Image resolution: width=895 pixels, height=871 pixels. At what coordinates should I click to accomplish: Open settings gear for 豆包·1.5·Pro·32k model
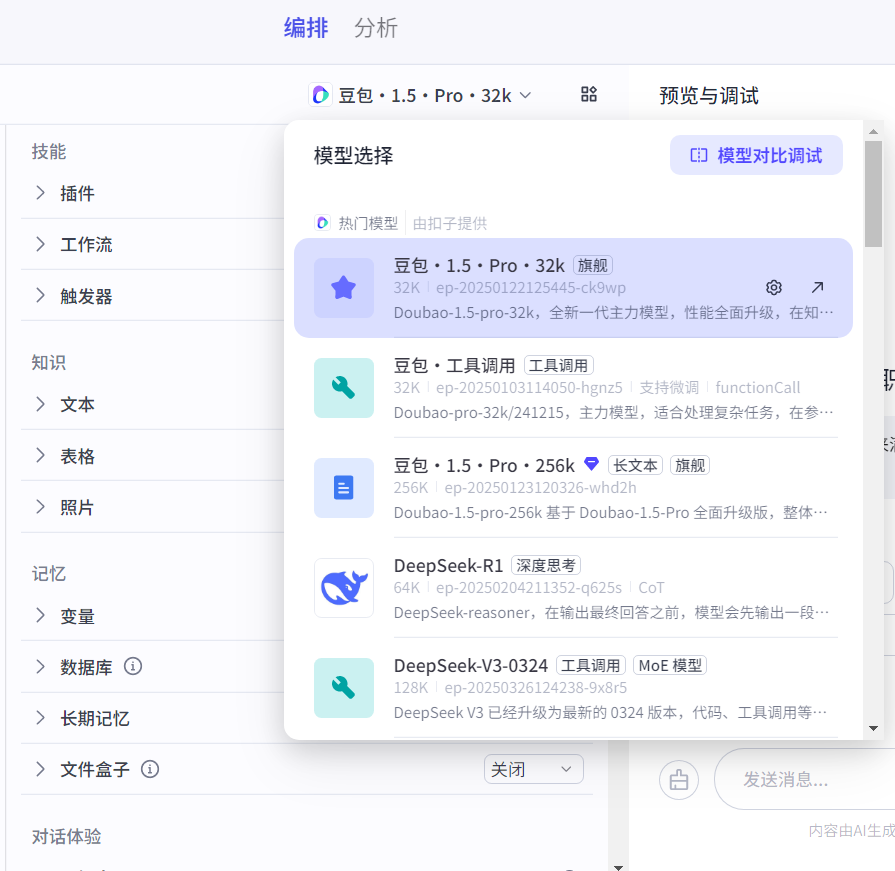click(773, 288)
